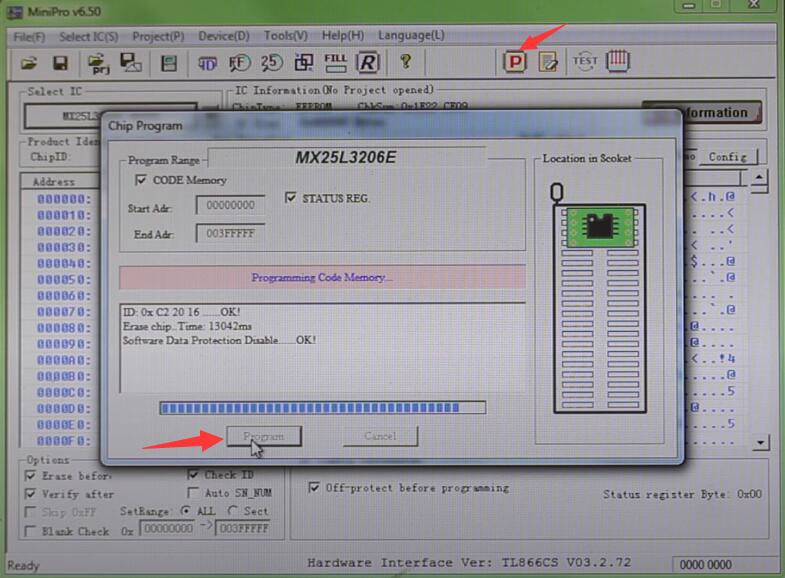Click the Programming Code Memory status banner
The height and width of the screenshot is (578, 785).
click(322, 277)
